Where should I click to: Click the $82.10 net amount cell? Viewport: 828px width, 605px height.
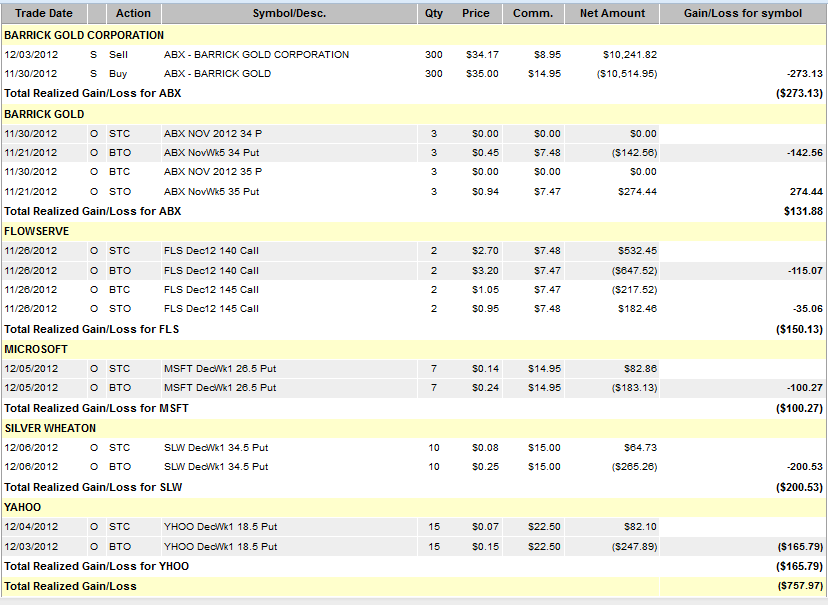click(640, 527)
